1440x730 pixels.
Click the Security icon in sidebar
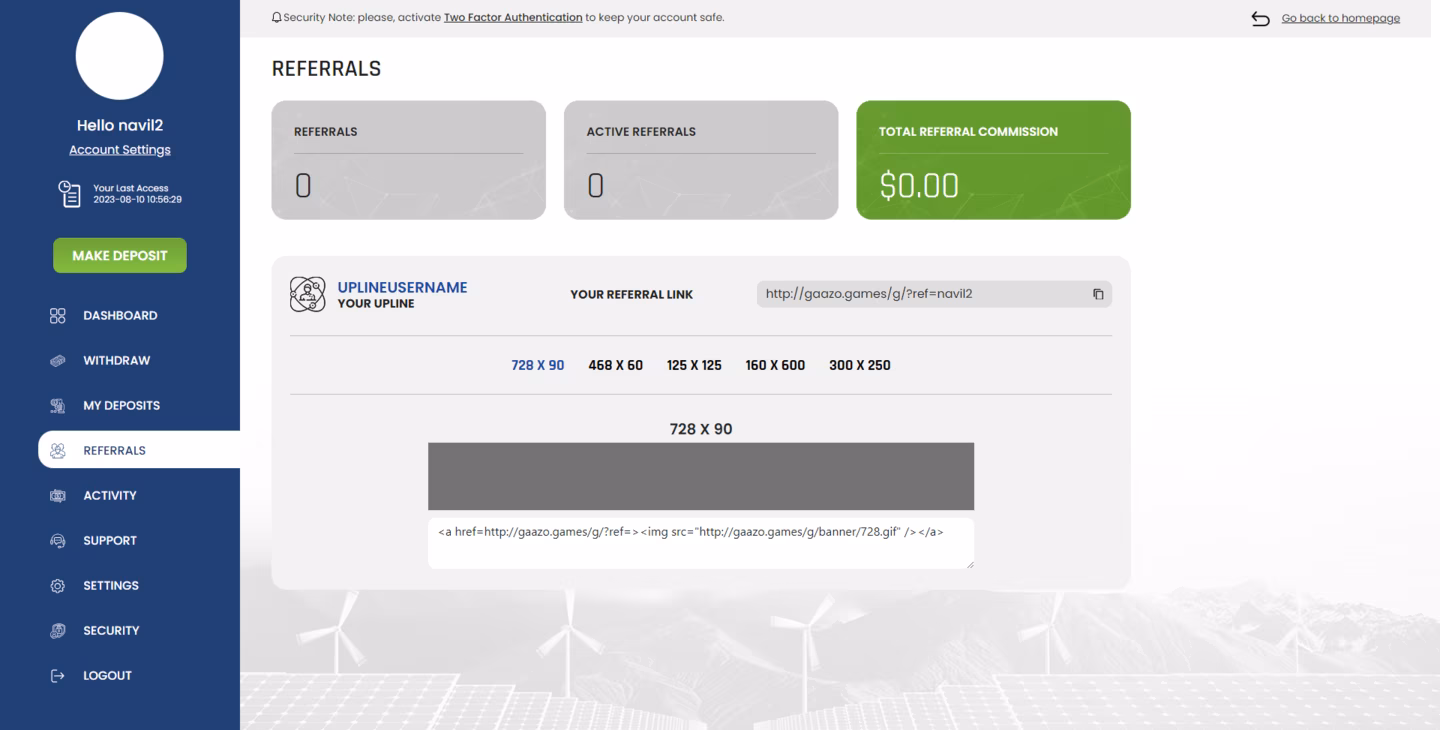click(x=57, y=630)
